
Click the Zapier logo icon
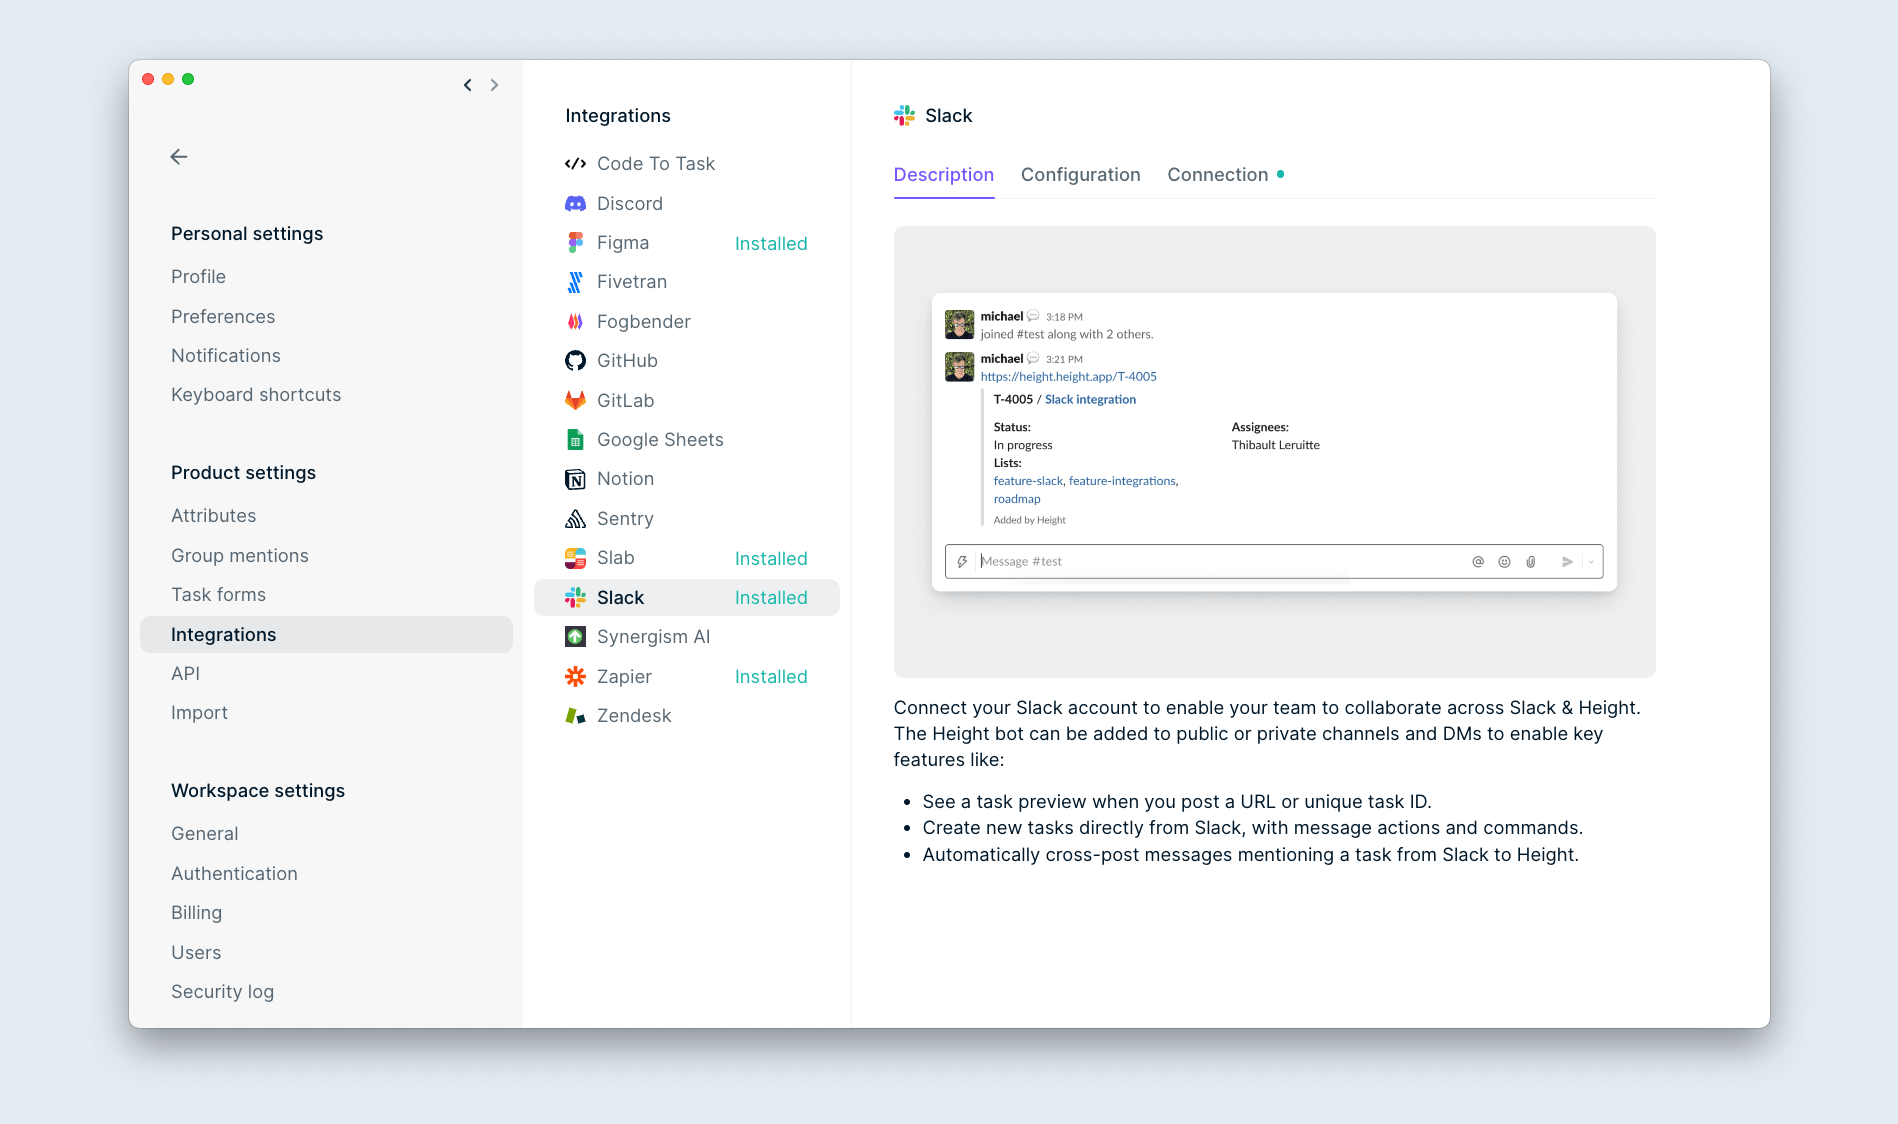pyautogui.click(x=575, y=677)
